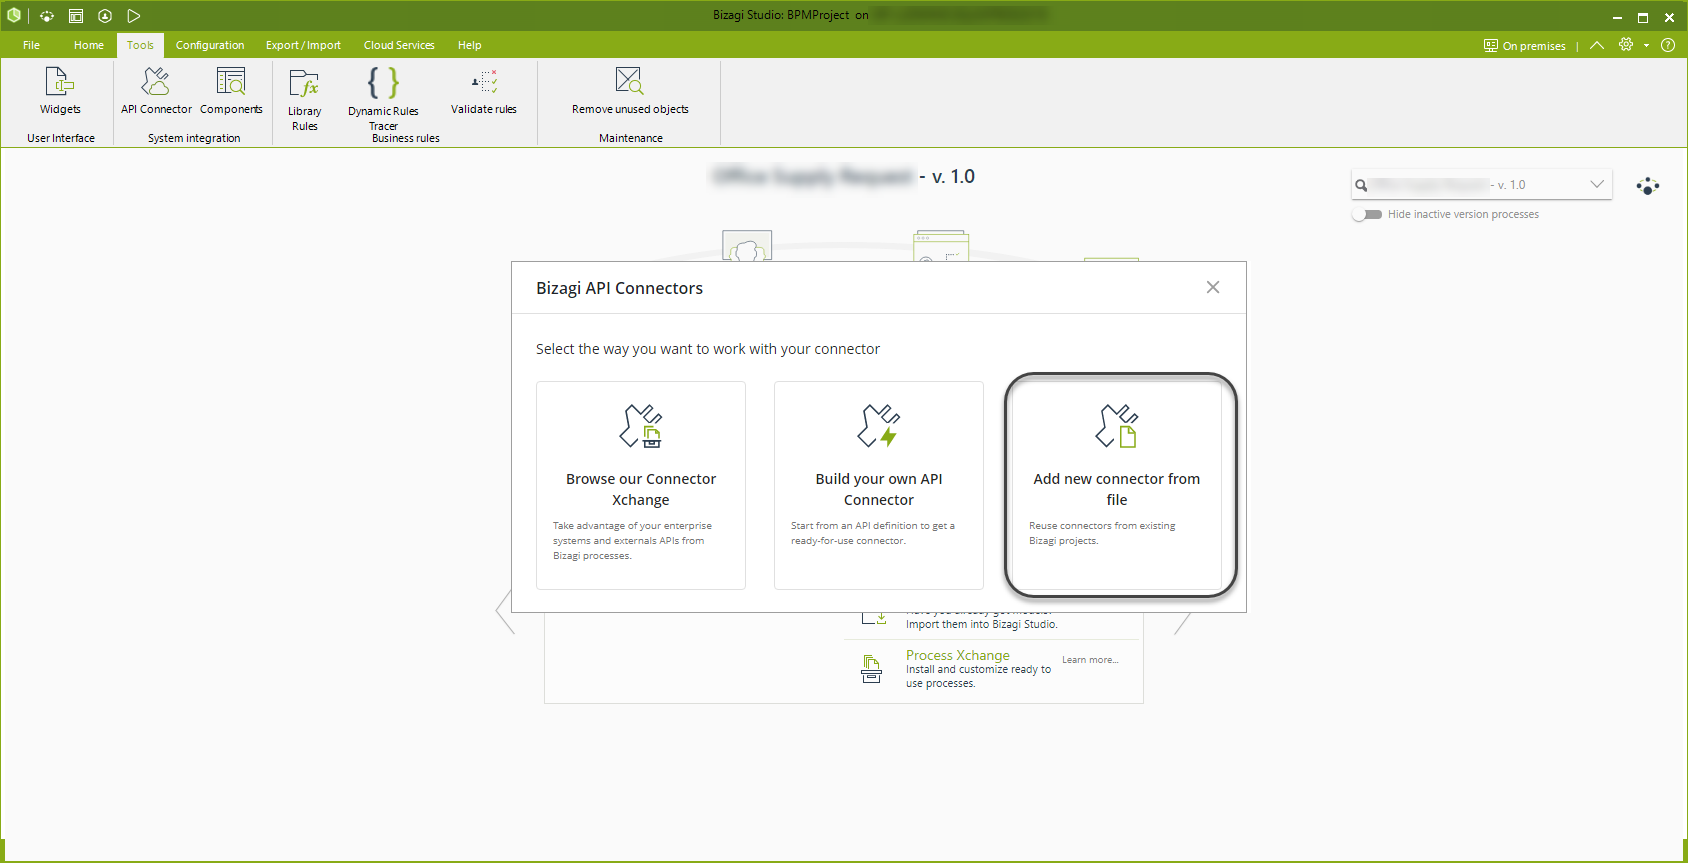Collapse the ribbon with the up chevron
The height and width of the screenshot is (863, 1688).
click(x=1597, y=45)
